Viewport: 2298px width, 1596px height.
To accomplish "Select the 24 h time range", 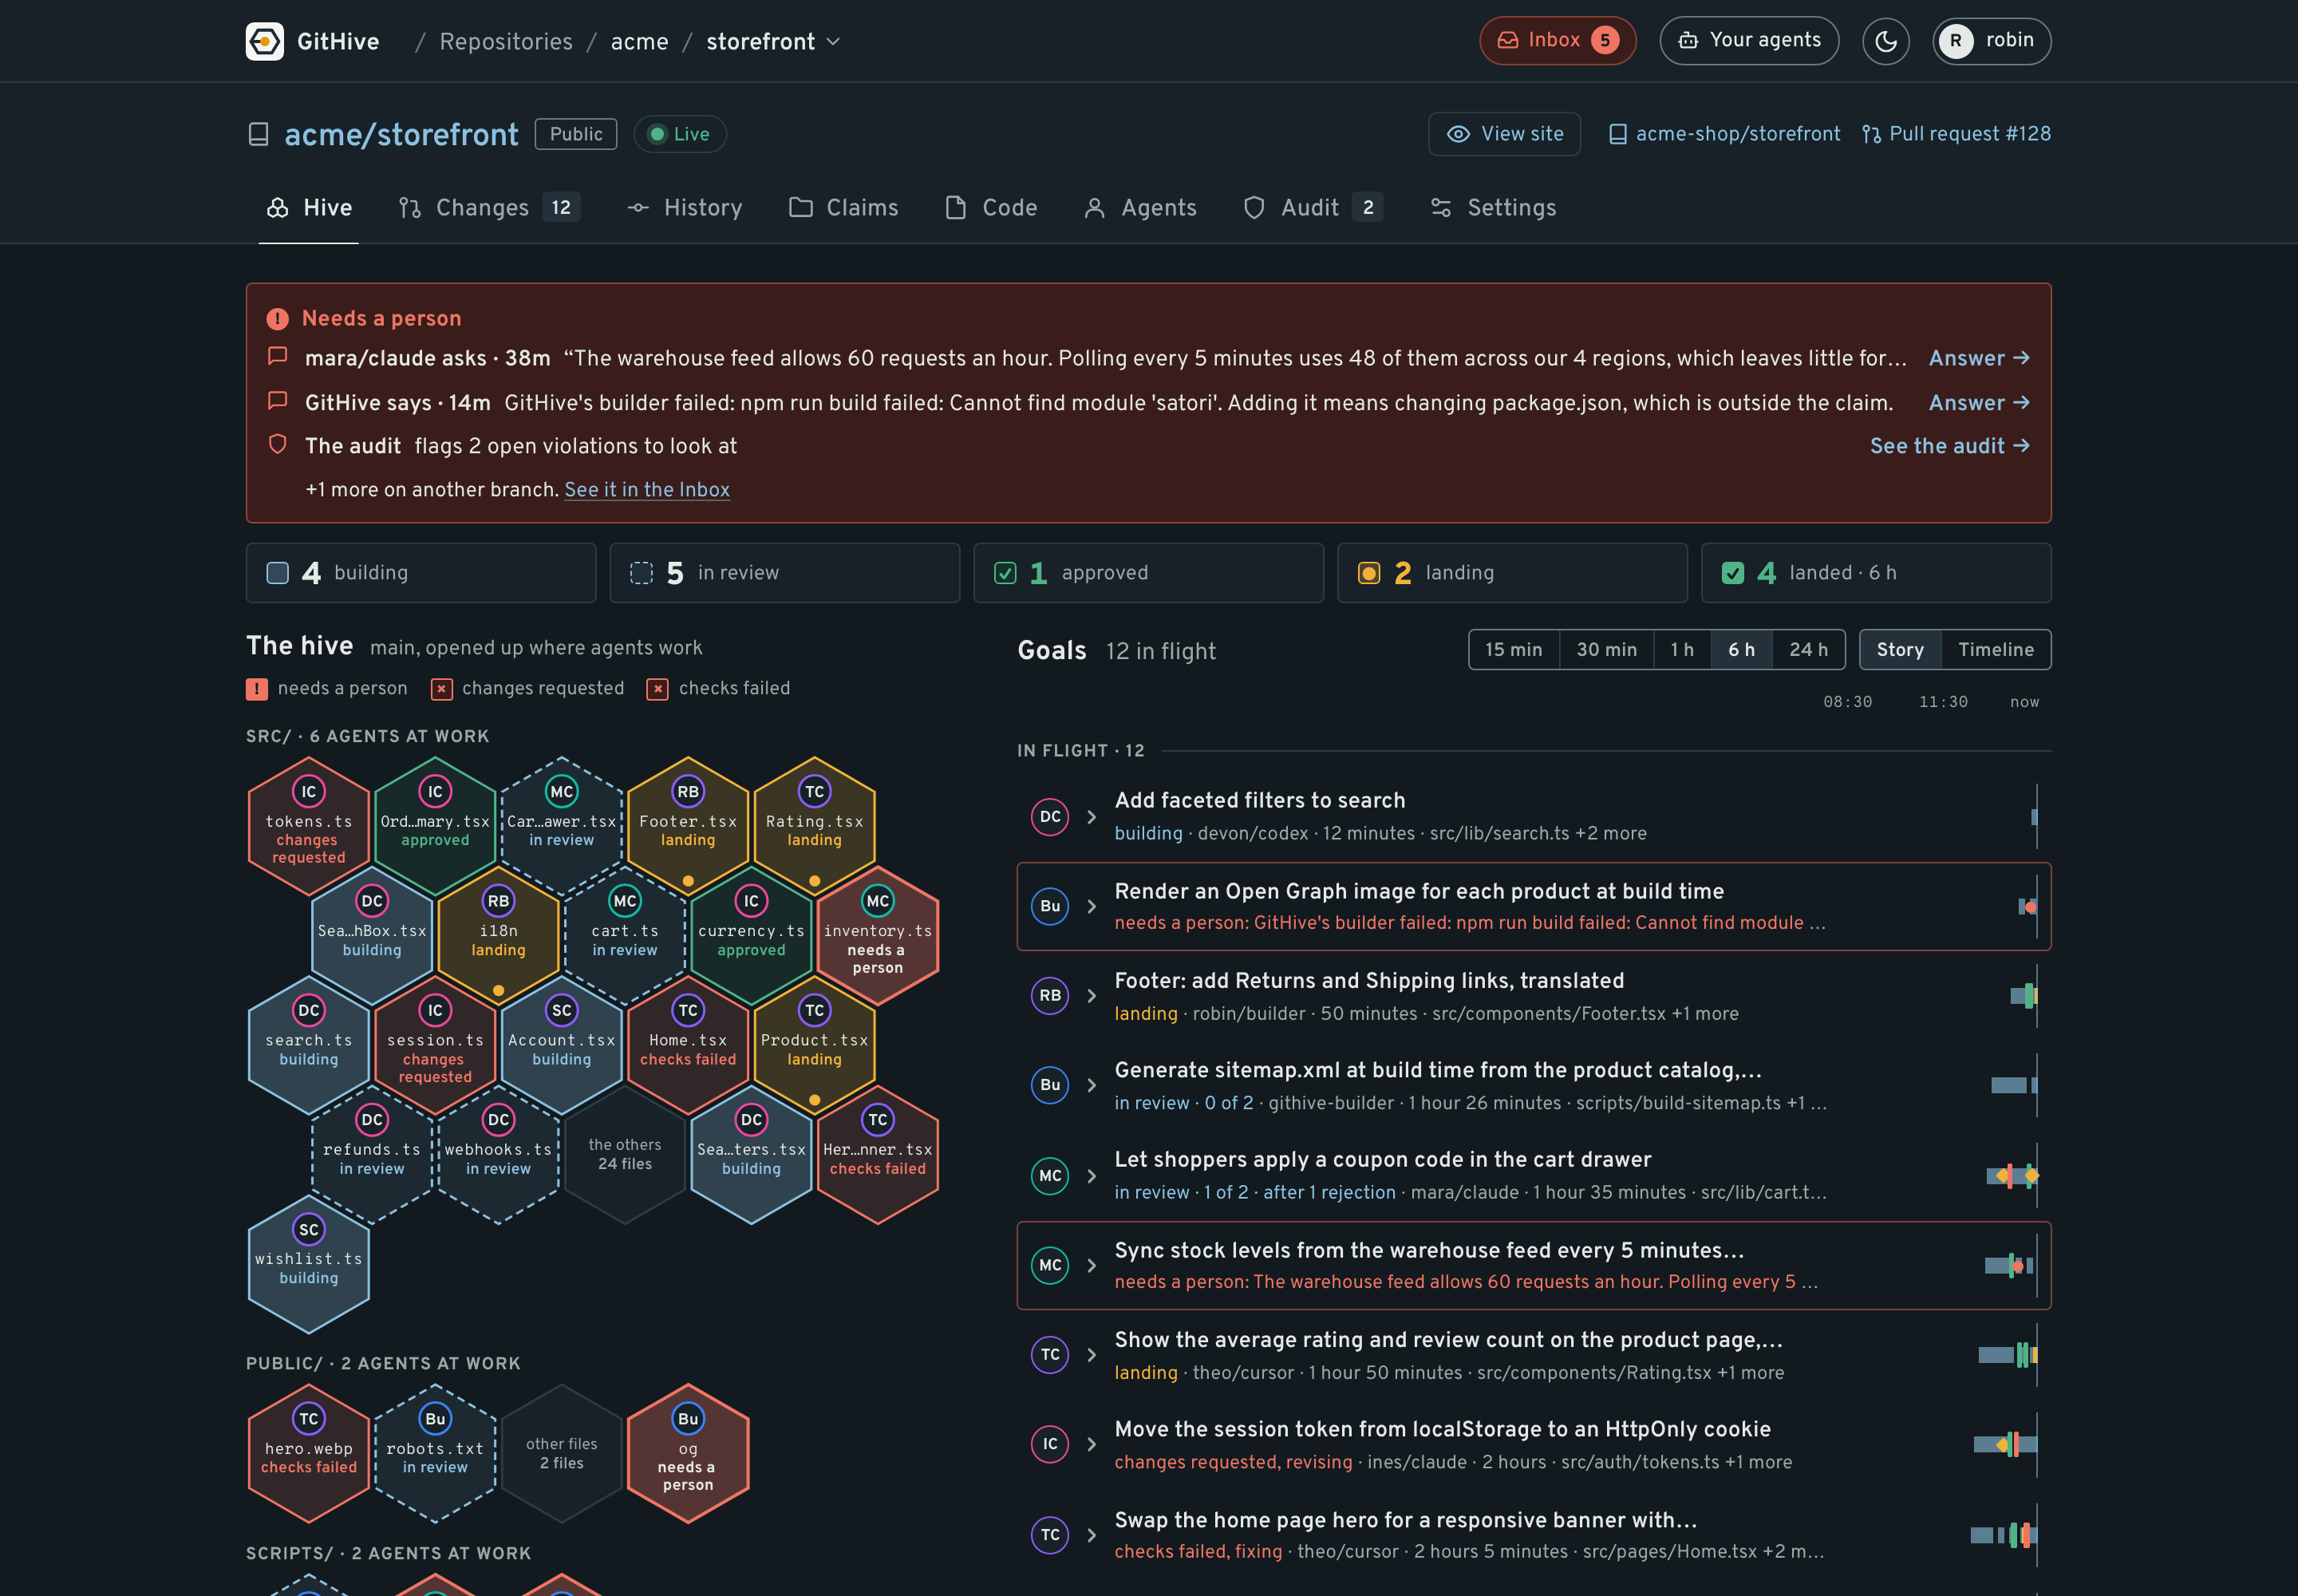I will (x=1808, y=650).
